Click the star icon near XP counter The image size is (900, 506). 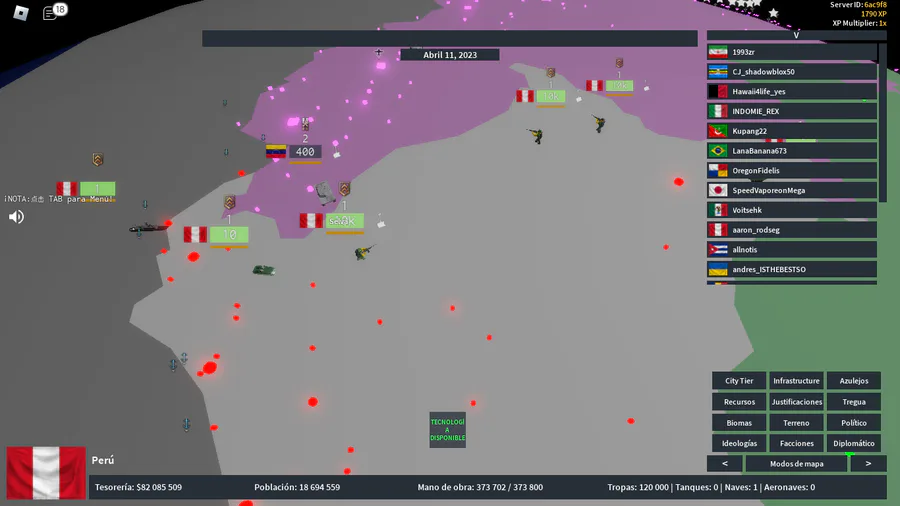(773, 13)
